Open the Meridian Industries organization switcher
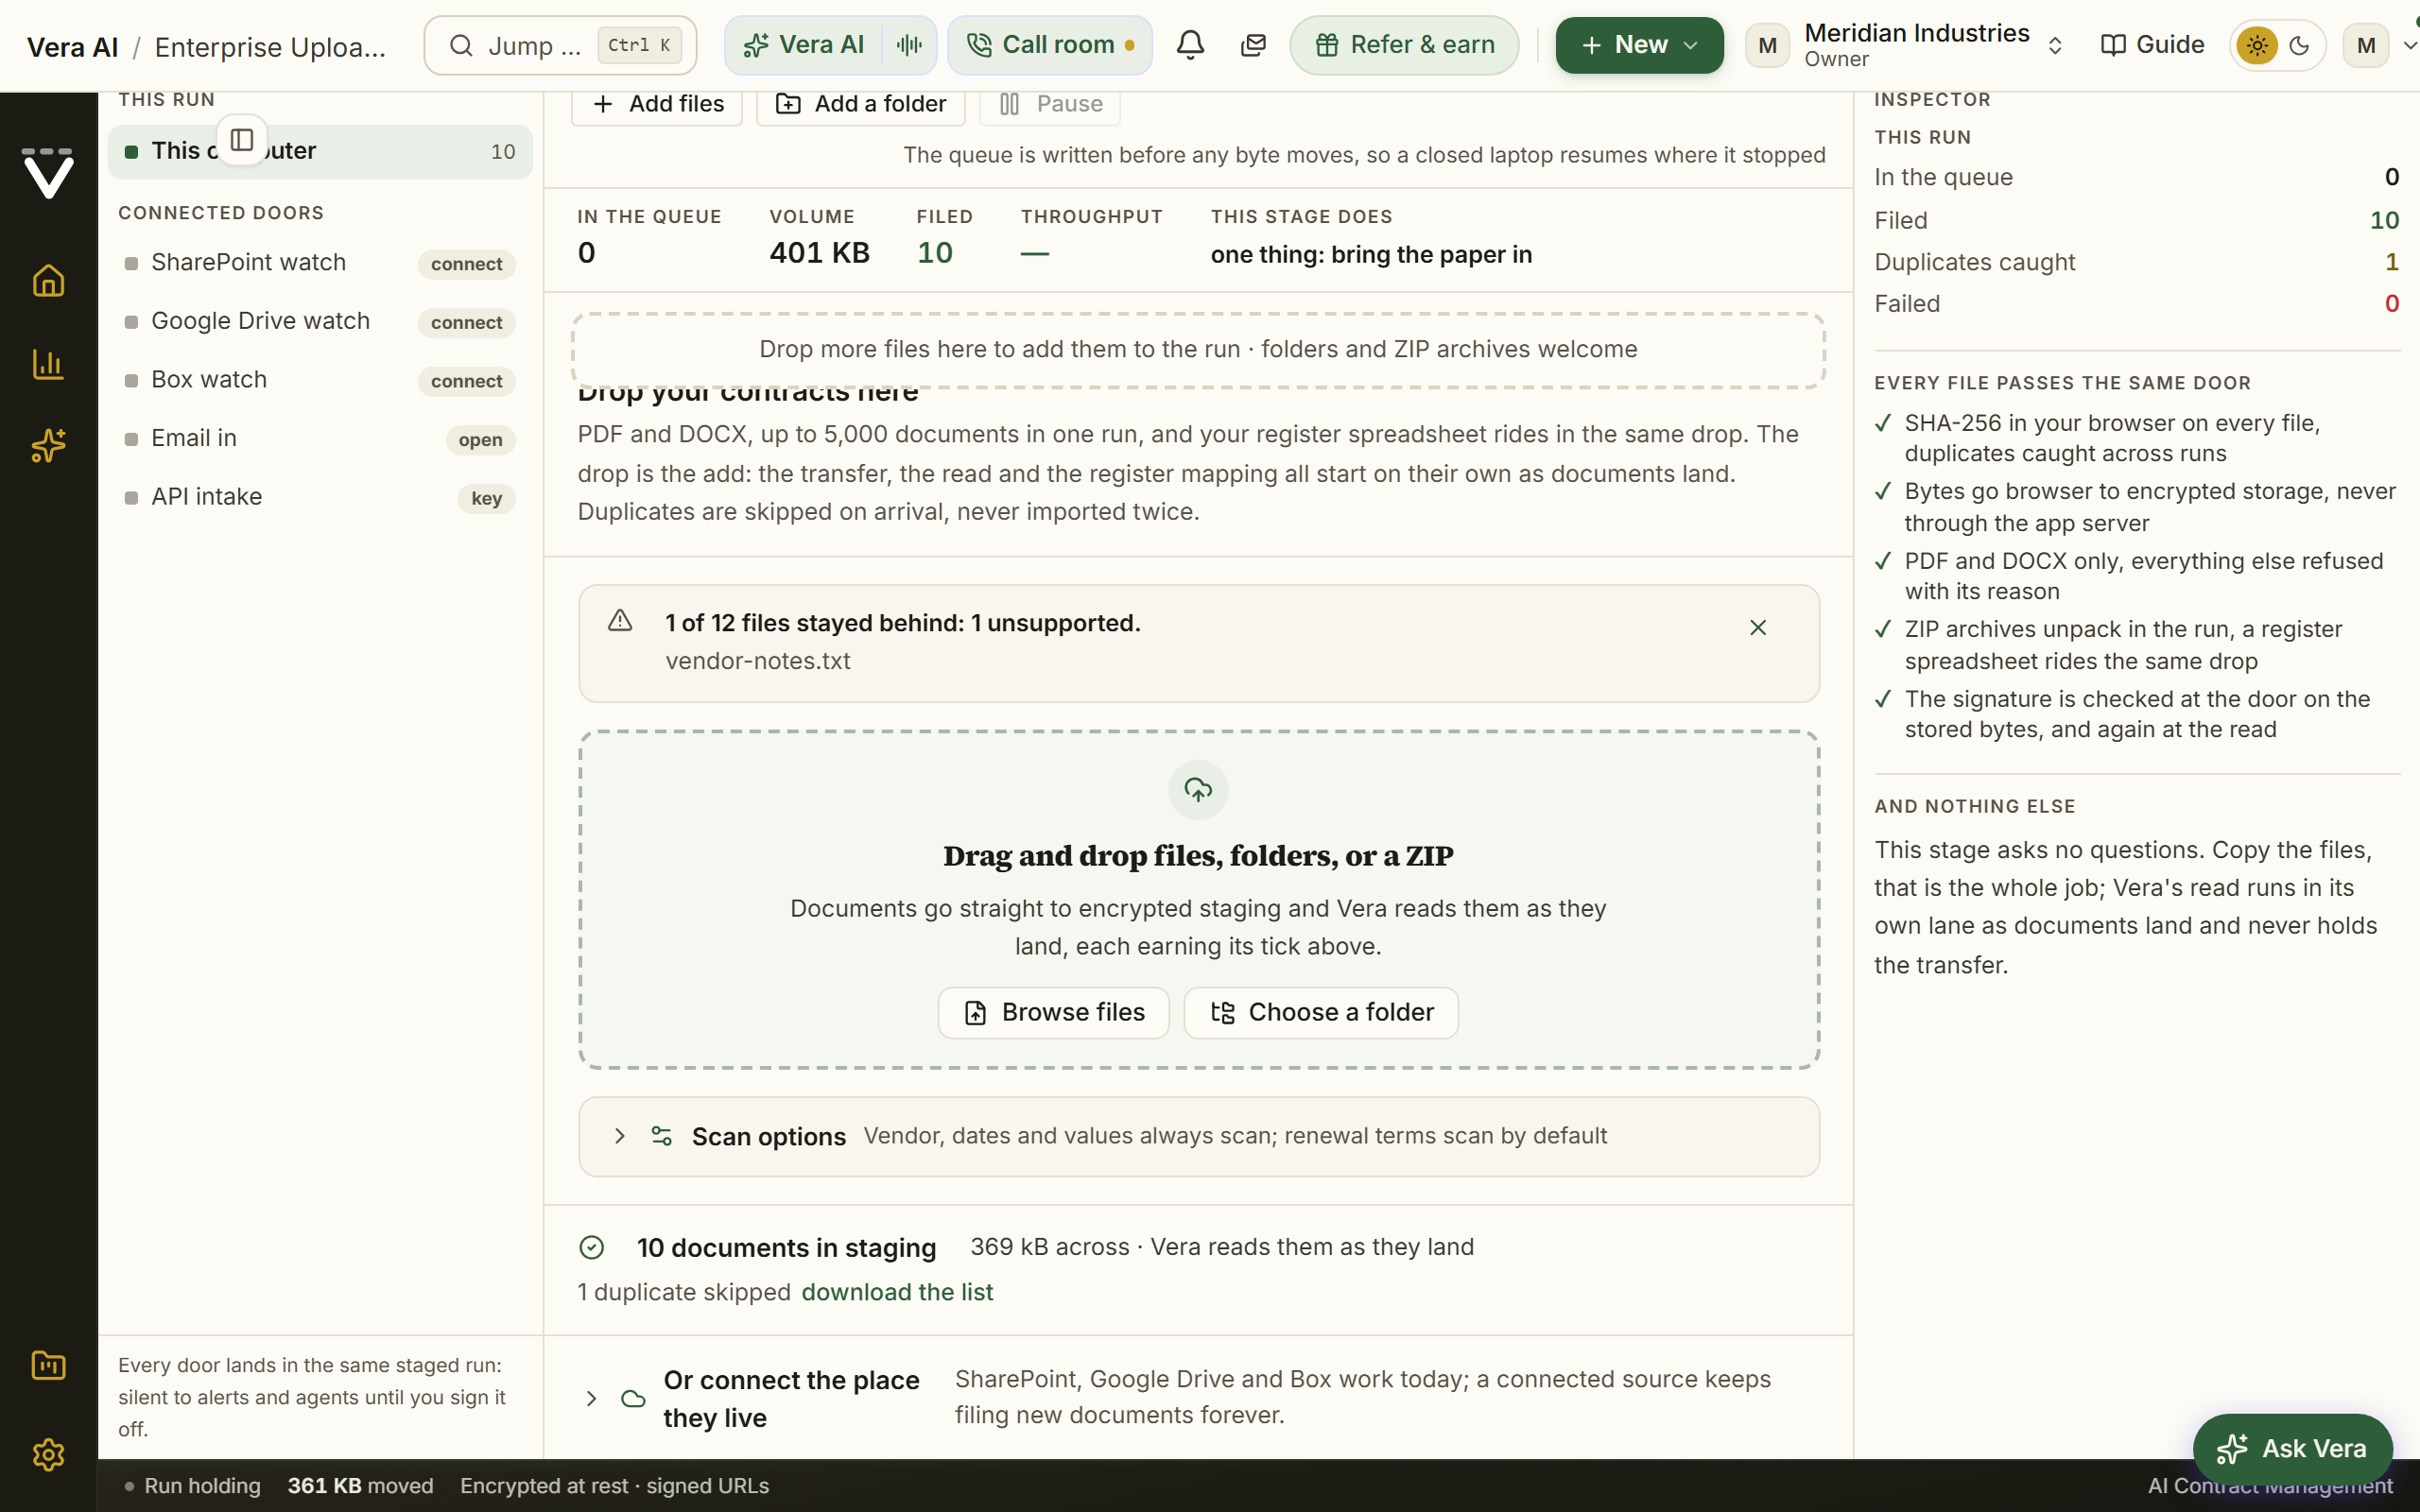This screenshot has height=1512, width=2420. click(x=1906, y=45)
